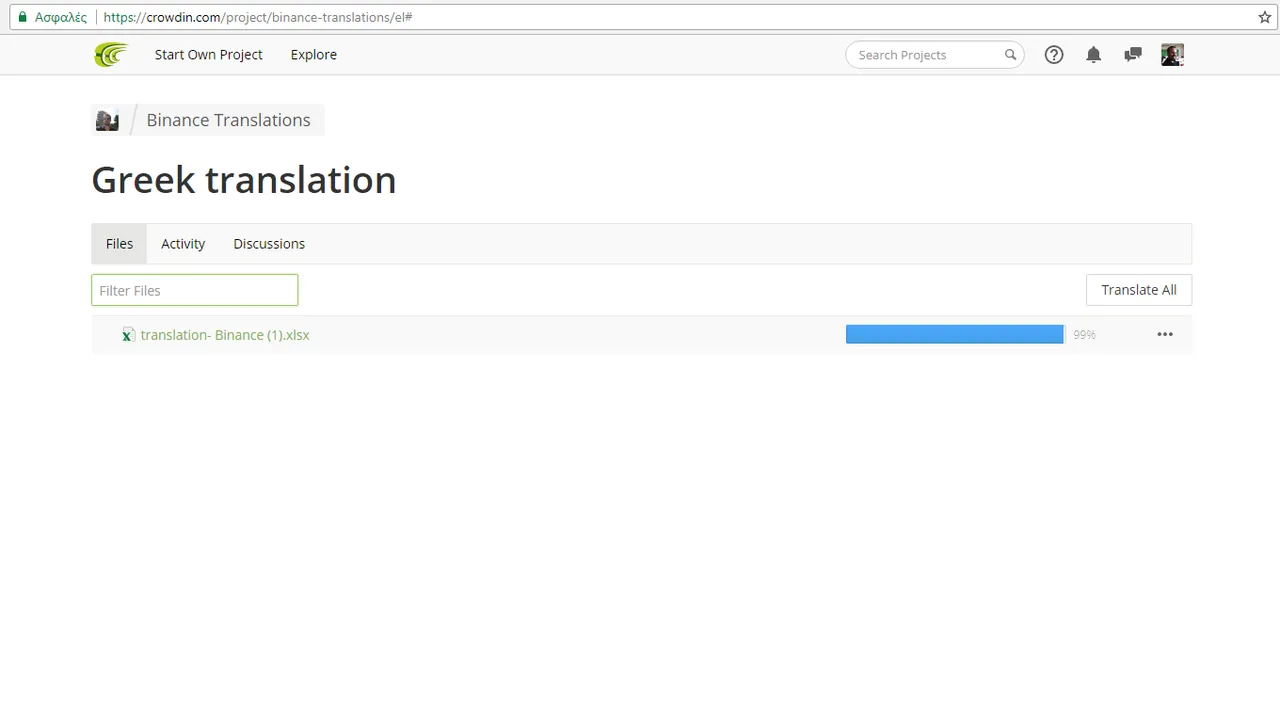Switch to the Discussions tab
This screenshot has height=706, width=1280.
[269, 244]
